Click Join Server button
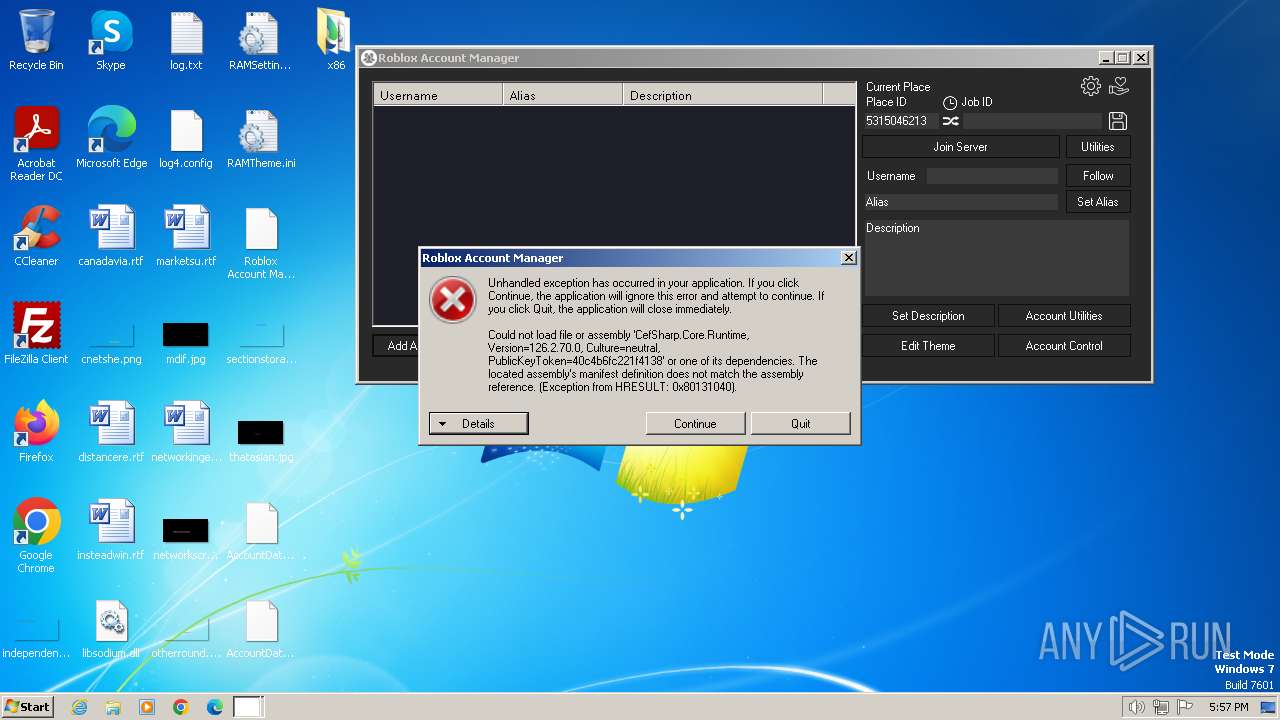 point(960,147)
